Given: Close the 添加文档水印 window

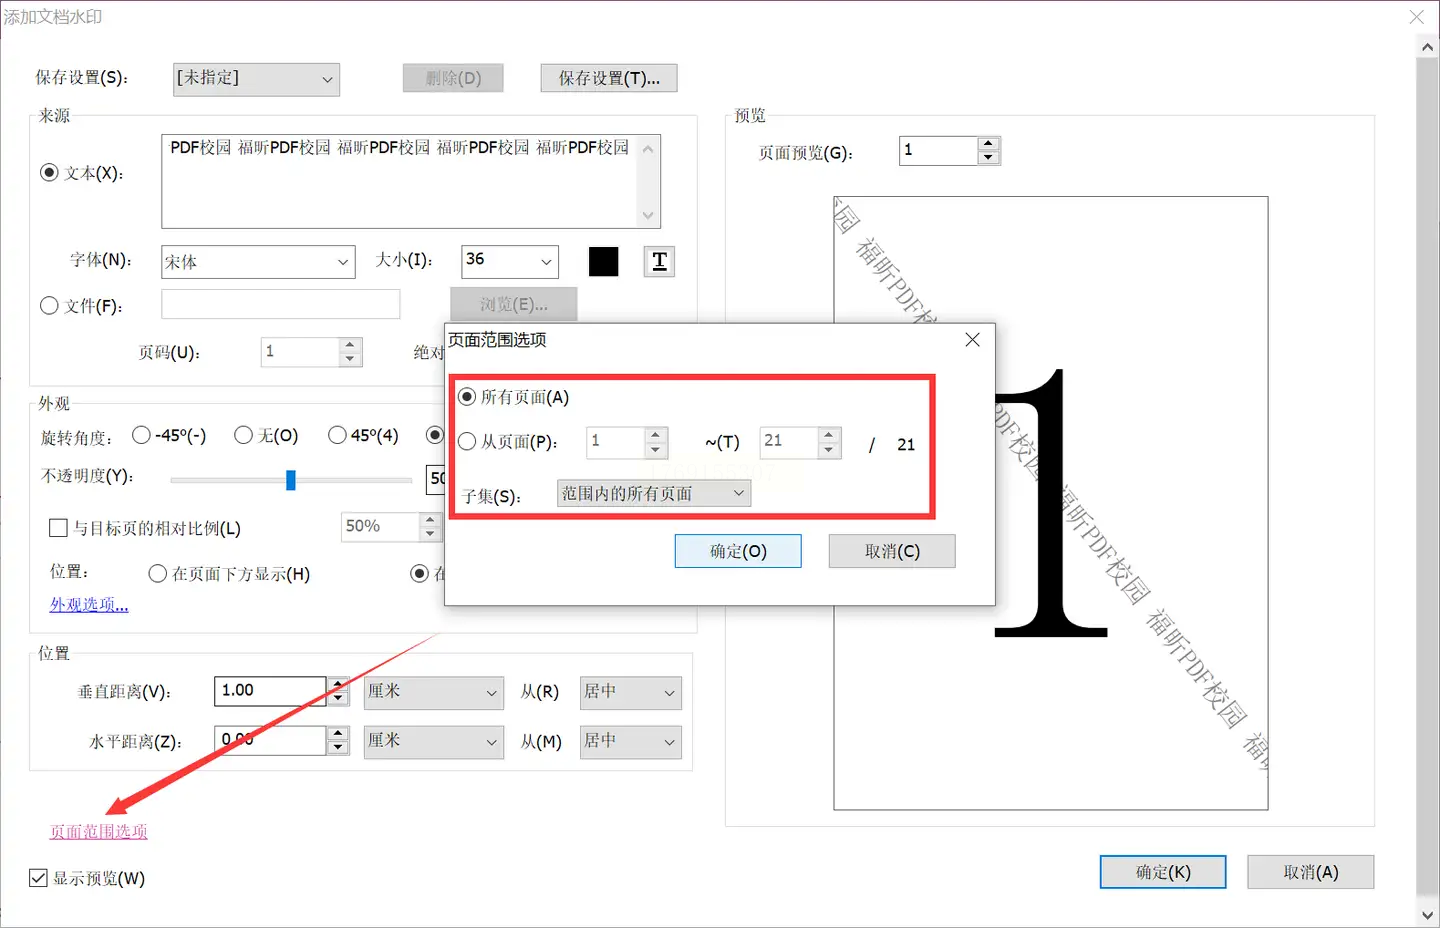Looking at the screenshot, I should coord(1416,17).
